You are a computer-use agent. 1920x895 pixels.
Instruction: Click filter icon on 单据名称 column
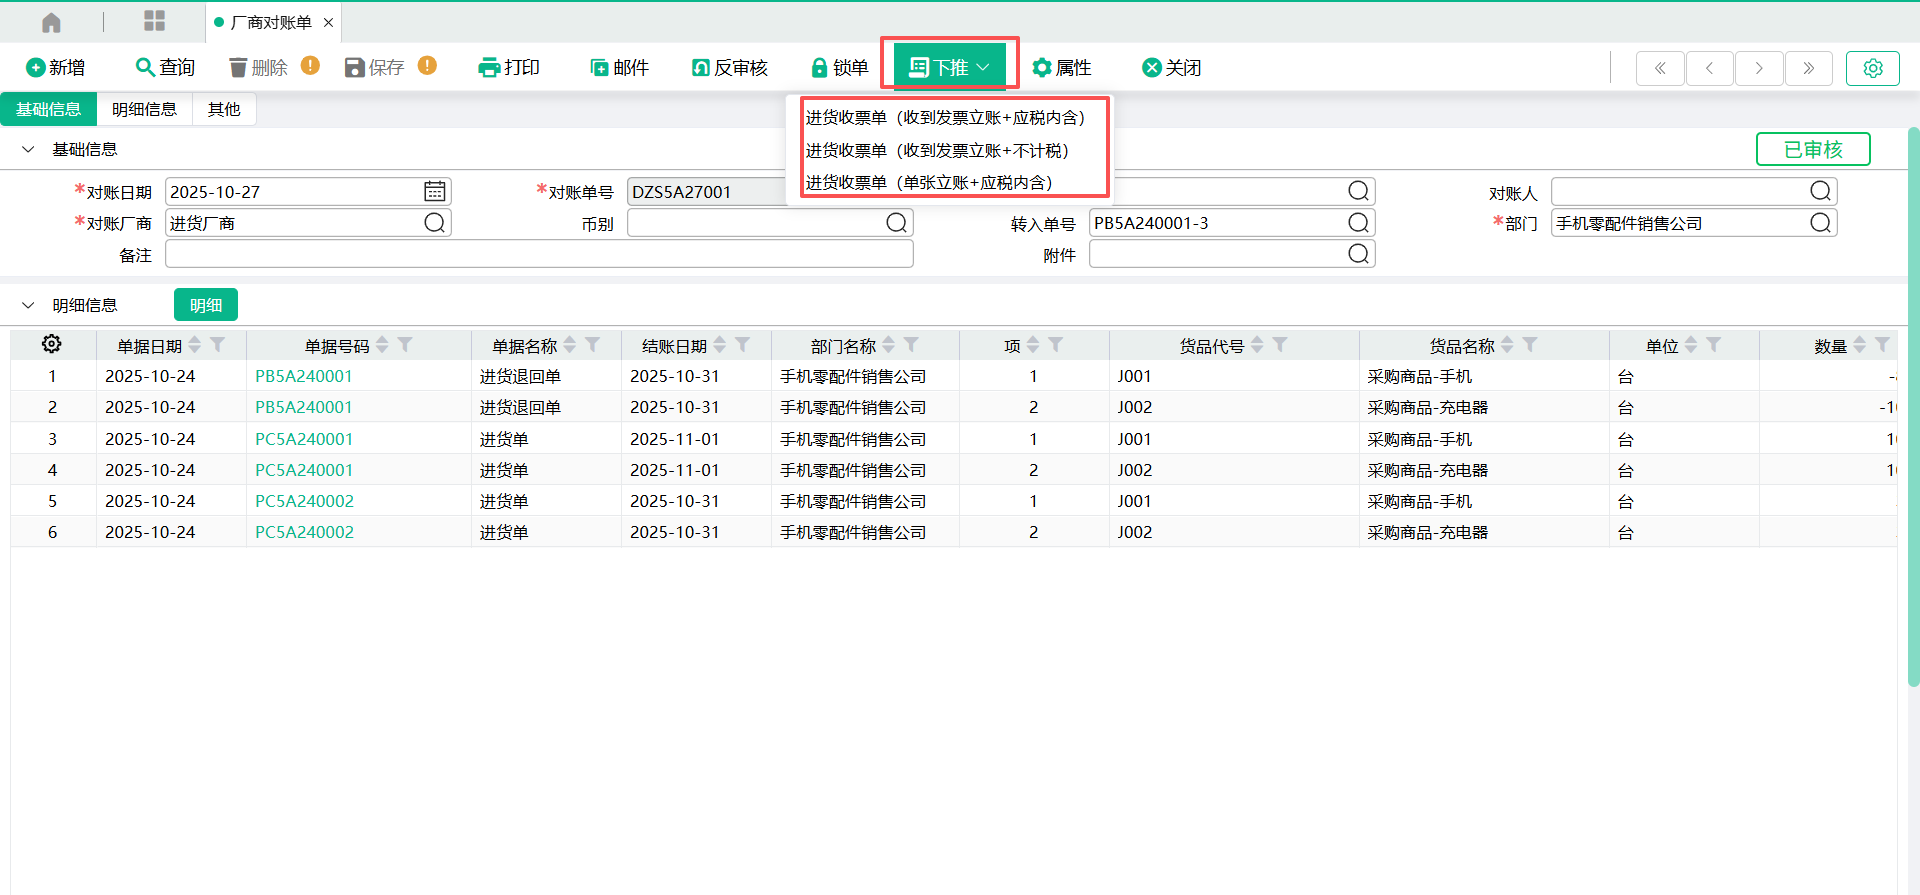click(x=593, y=345)
